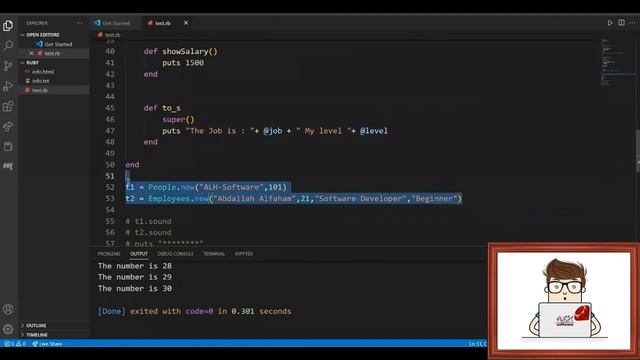Click the Split Editor icon
640x360 pixels.
tap(621, 23)
